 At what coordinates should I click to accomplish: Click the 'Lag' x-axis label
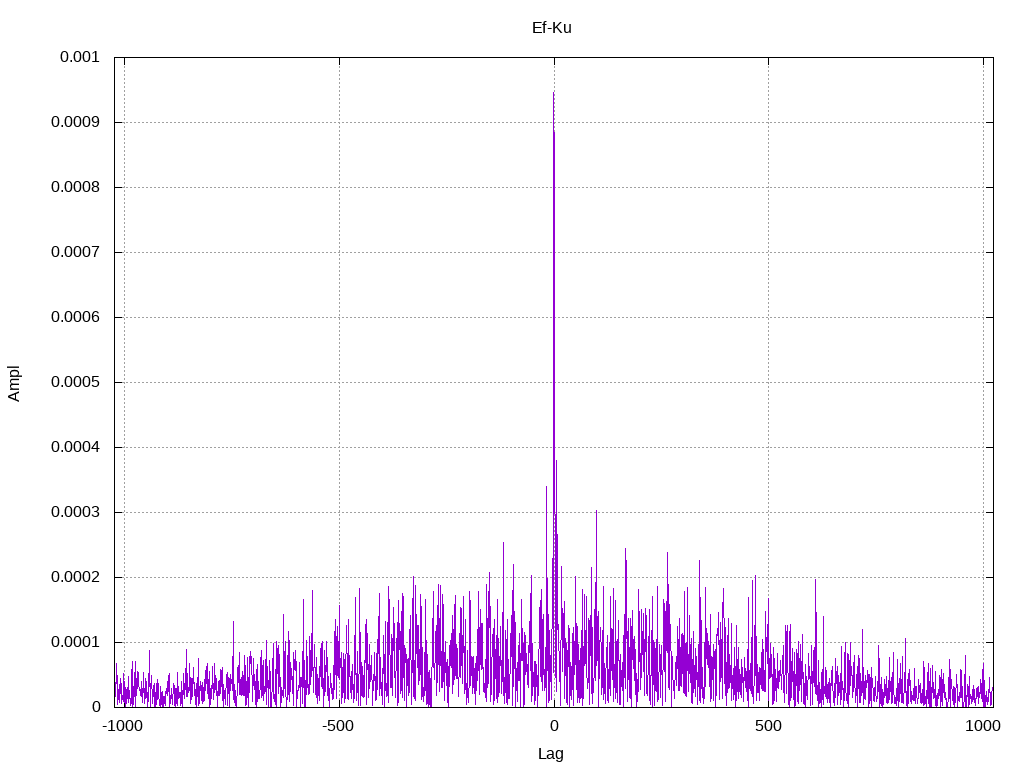pos(551,754)
